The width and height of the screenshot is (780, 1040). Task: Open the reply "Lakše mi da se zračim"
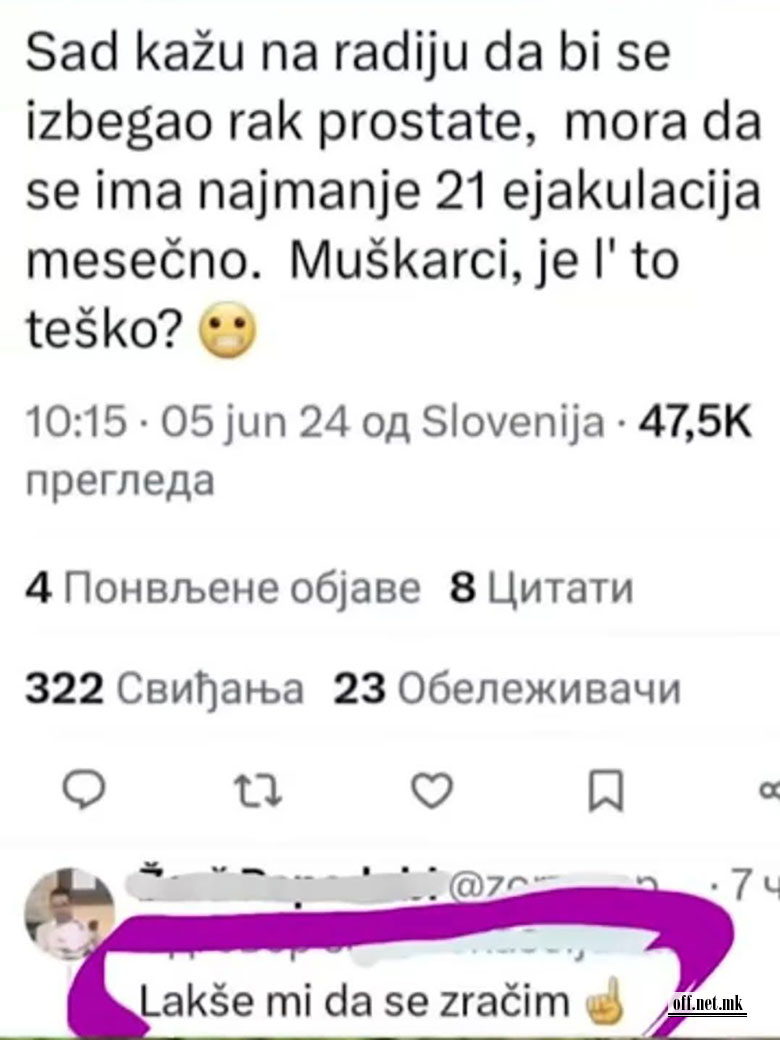(355, 1002)
